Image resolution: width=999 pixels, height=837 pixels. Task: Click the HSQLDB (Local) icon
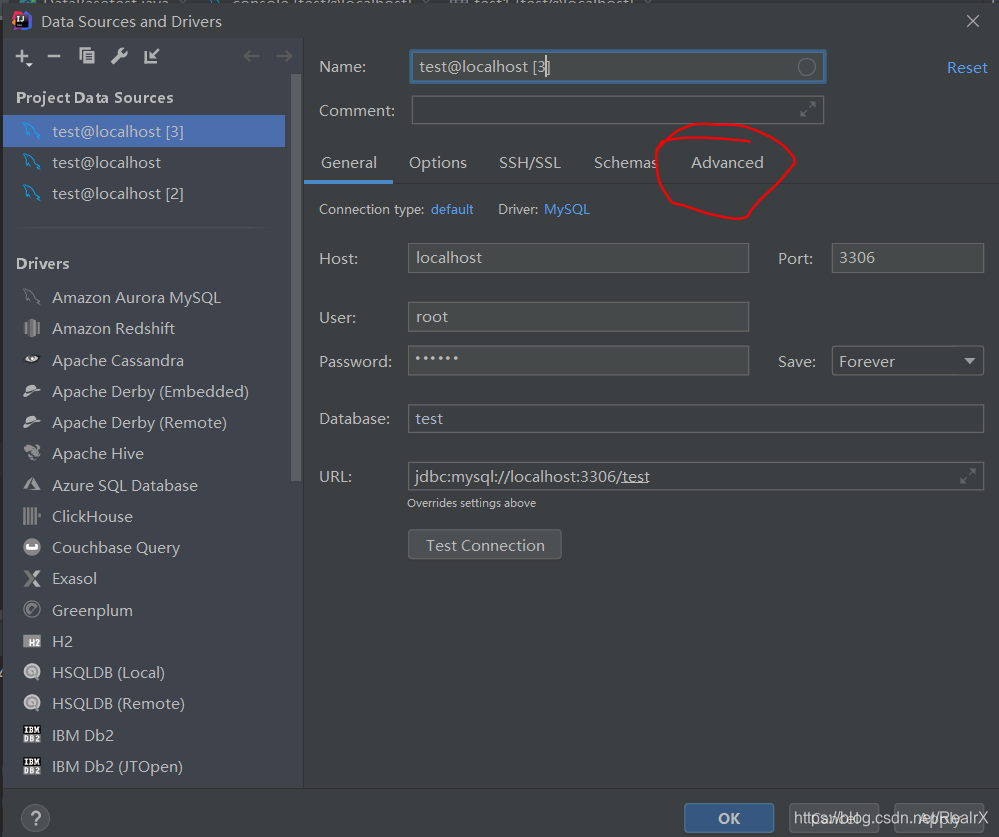(32, 671)
